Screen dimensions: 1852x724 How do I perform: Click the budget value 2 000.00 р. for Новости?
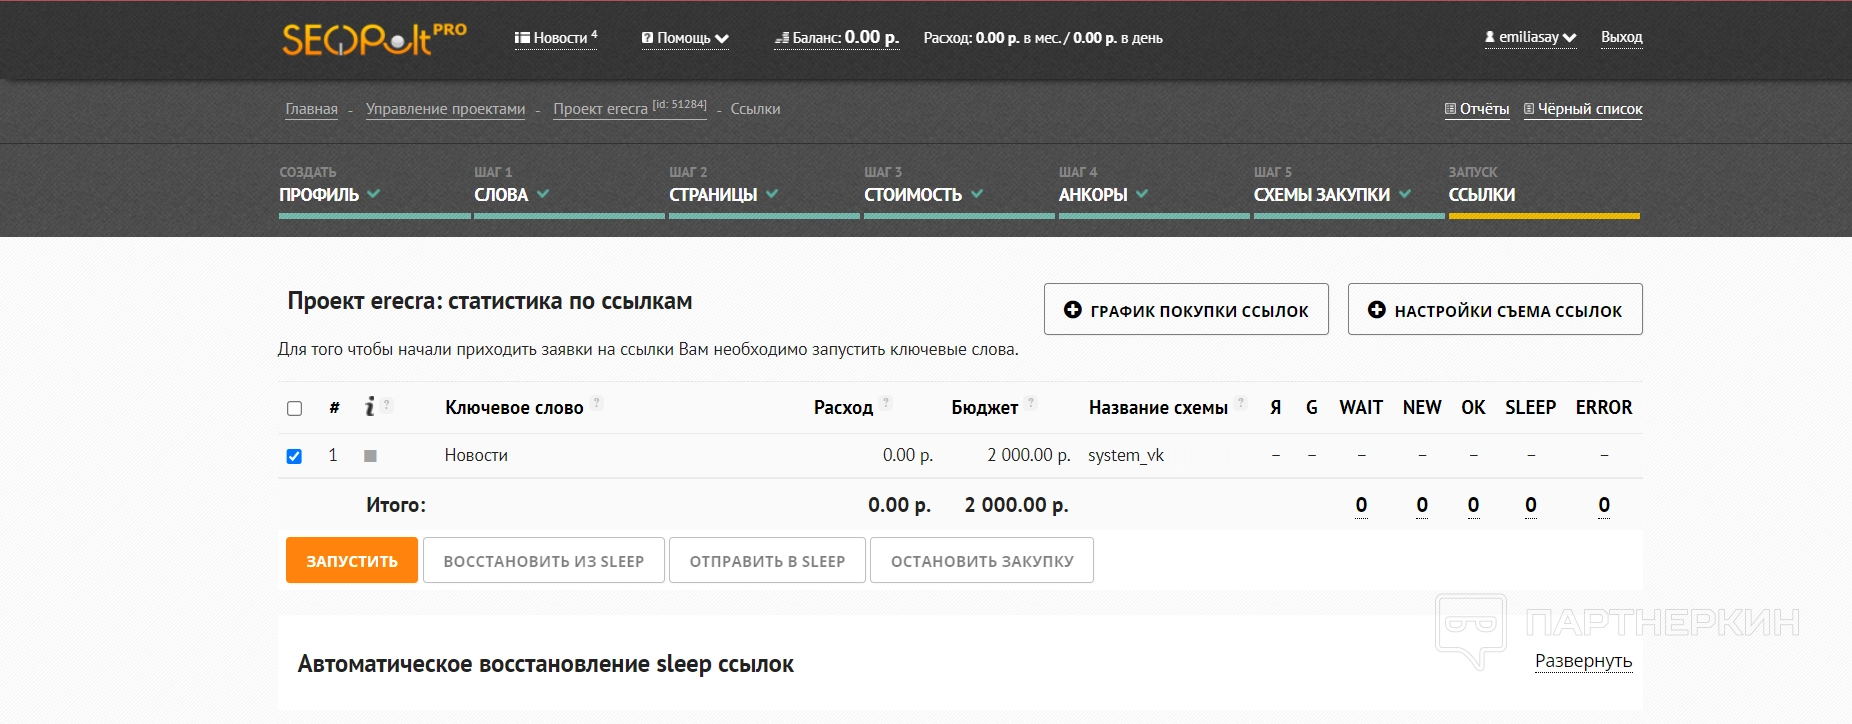click(1028, 455)
